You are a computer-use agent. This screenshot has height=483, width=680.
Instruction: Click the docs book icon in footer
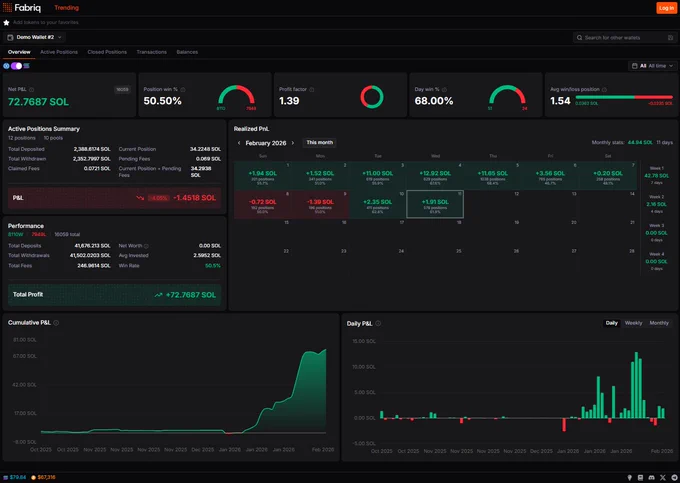[641, 477]
